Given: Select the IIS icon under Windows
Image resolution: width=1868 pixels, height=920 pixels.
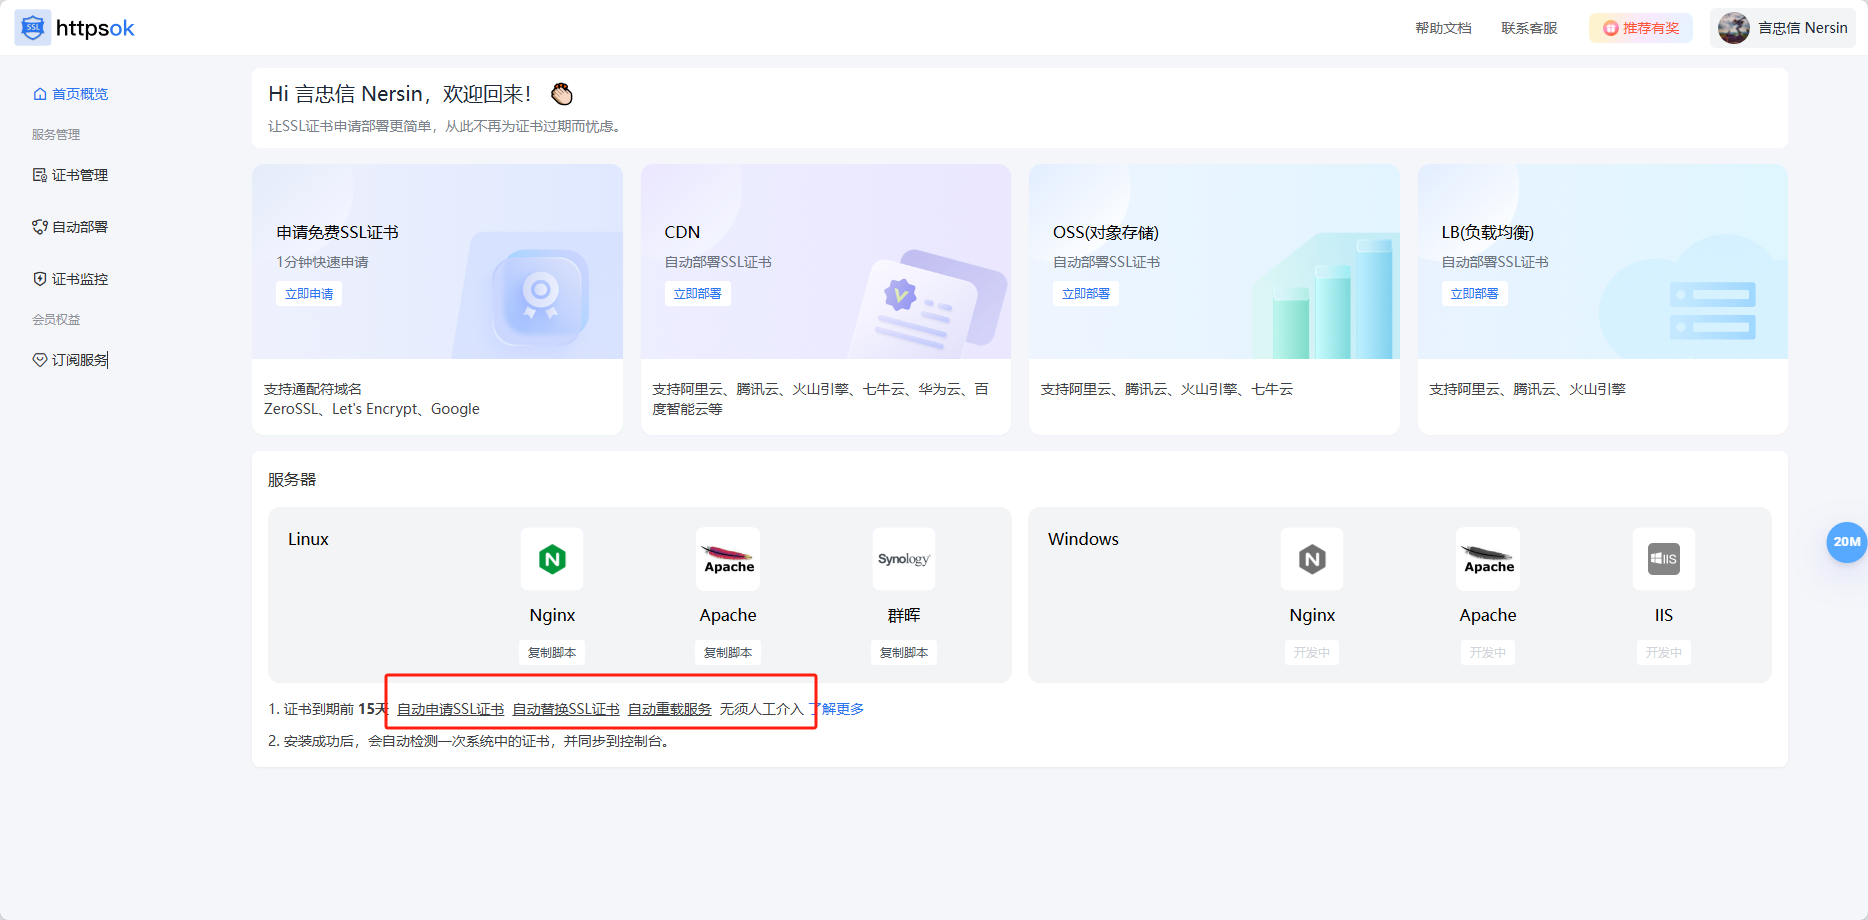Looking at the screenshot, I should pos(1663,559).
